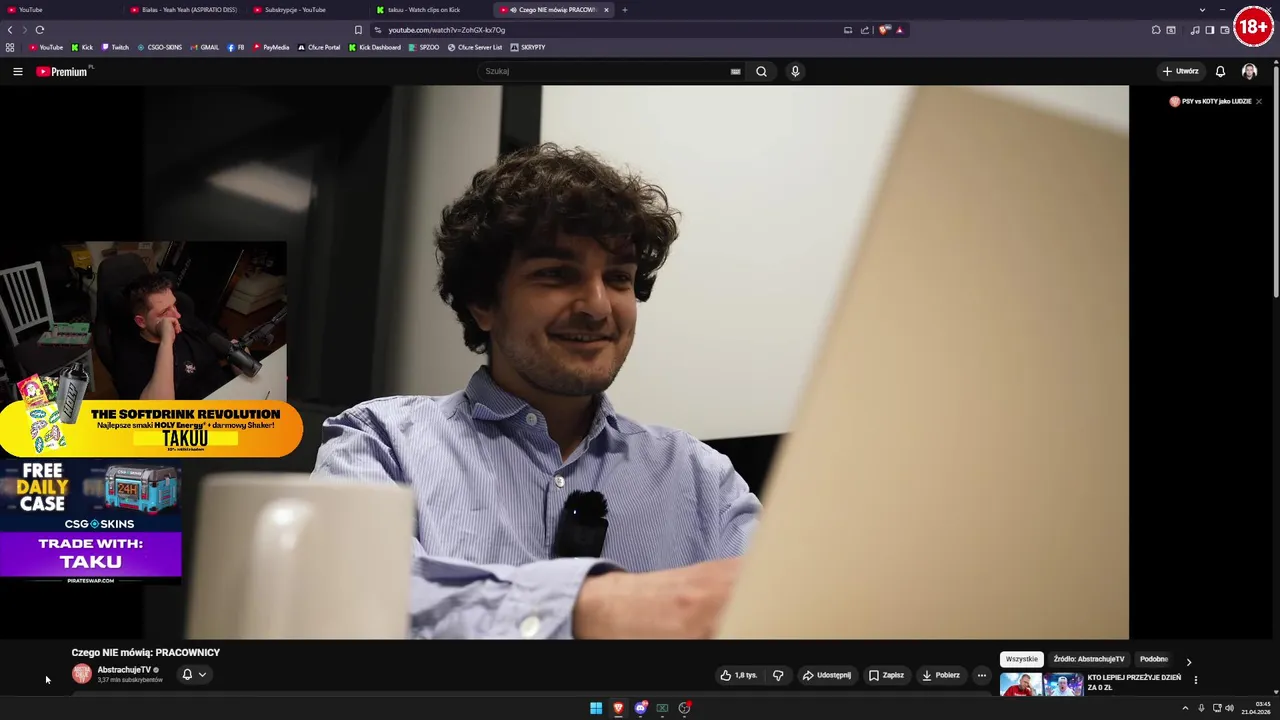Click the Udostępnij share button
The image size is (1280, 720).
coord(827,675)
